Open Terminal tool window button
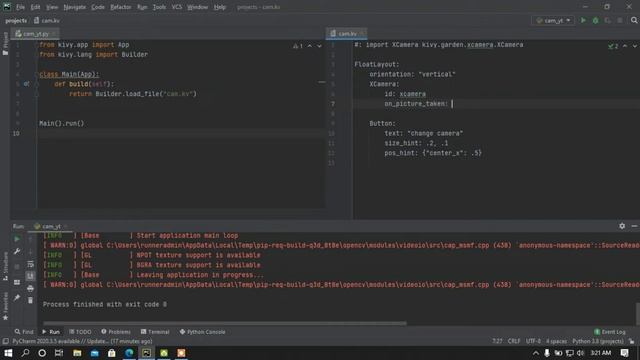This screenshot has width=640, height=360. click(x=155, y=332)
